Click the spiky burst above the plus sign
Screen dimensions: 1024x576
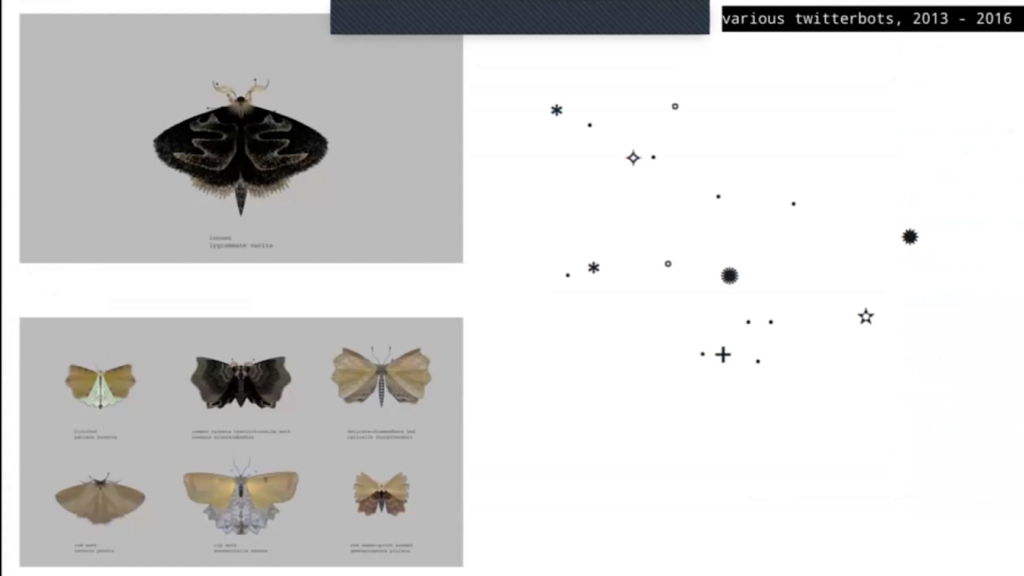(729, 276)
